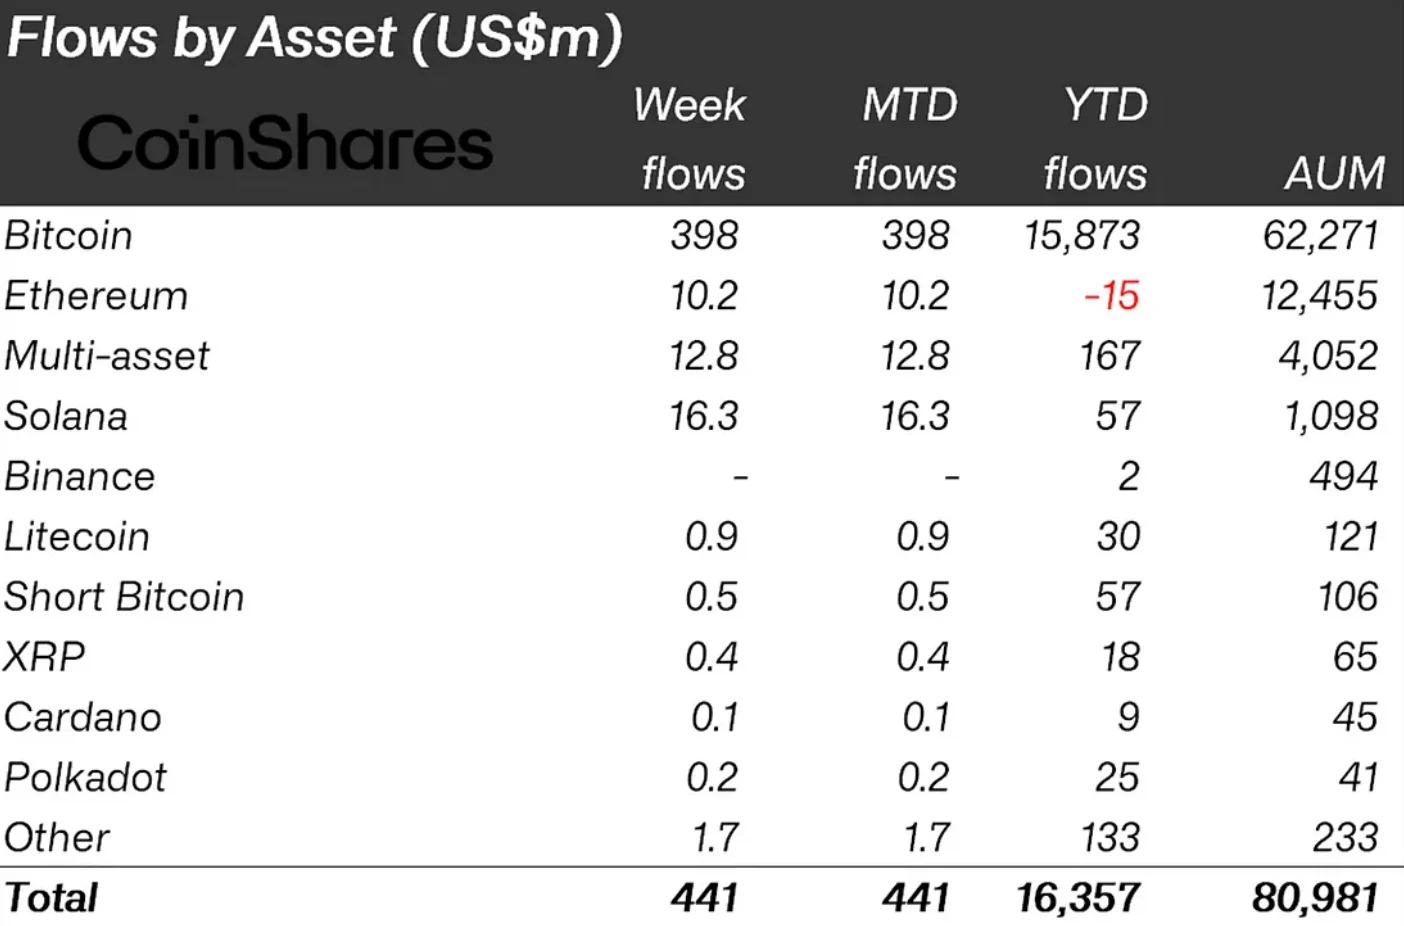This screenshot has width=1404, height=926.
Task: Click the total AUM value 80,981
Action: coord(1315,898)
